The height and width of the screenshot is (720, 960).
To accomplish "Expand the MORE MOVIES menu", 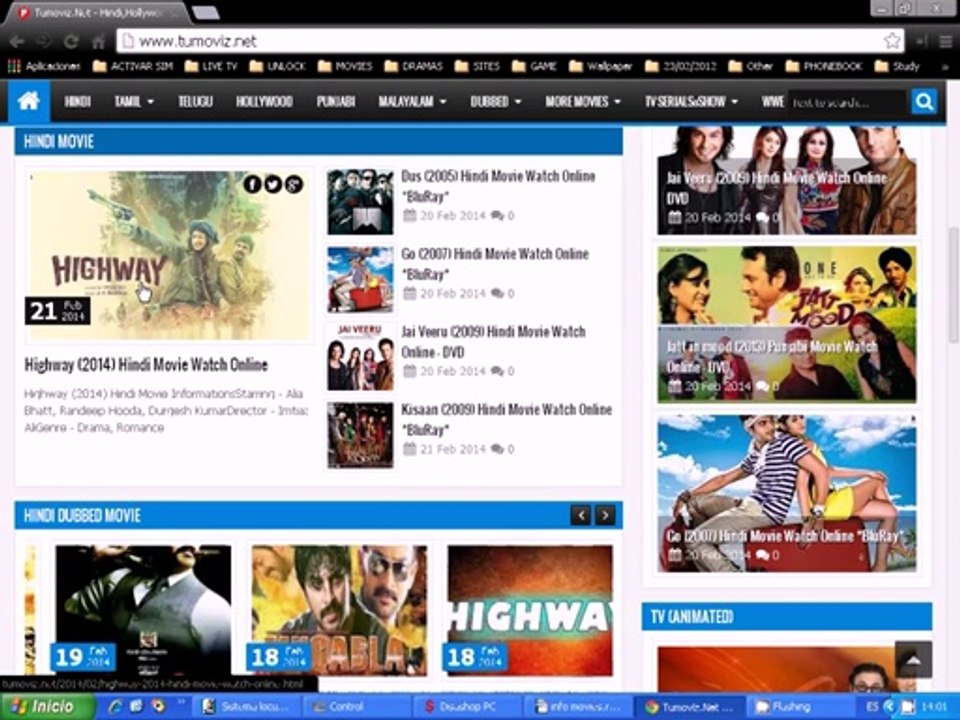I will [x=583, y=102].
